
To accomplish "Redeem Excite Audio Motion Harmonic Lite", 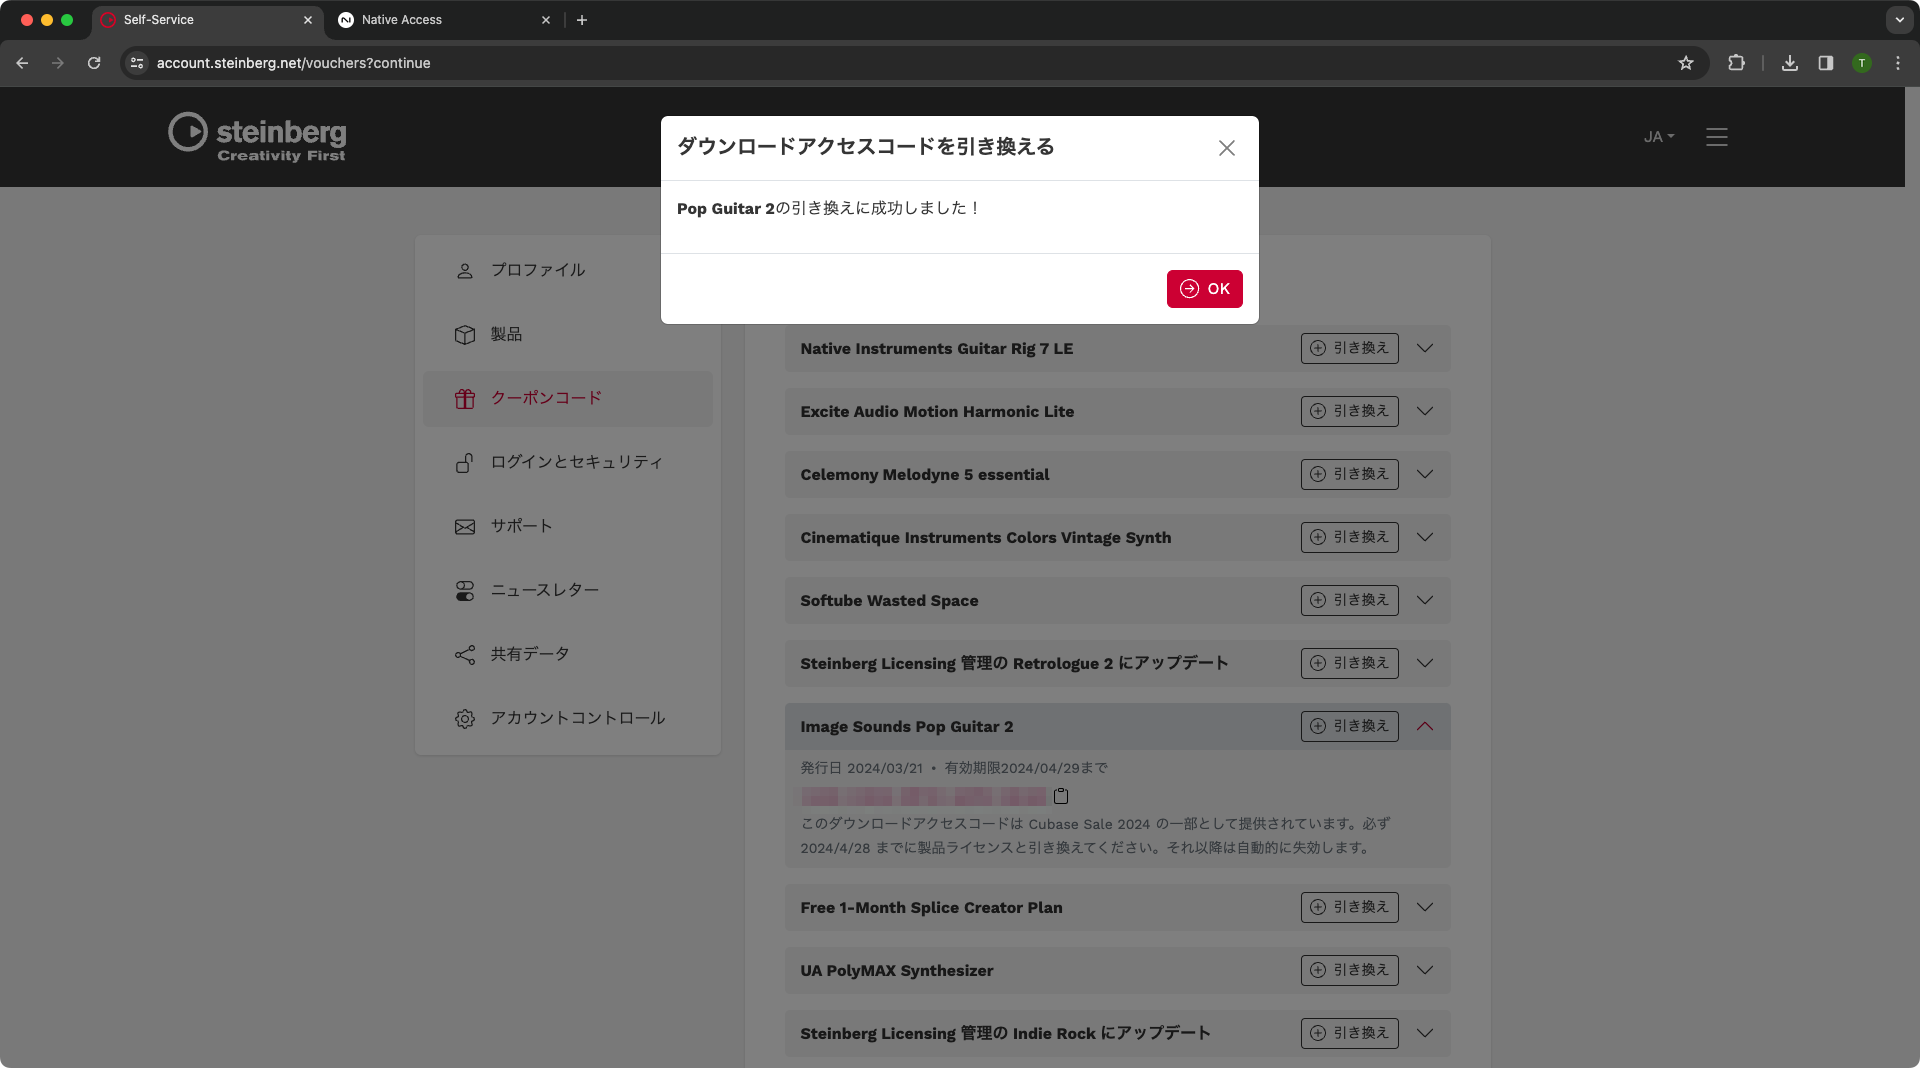I will (x=1349, y=411).
